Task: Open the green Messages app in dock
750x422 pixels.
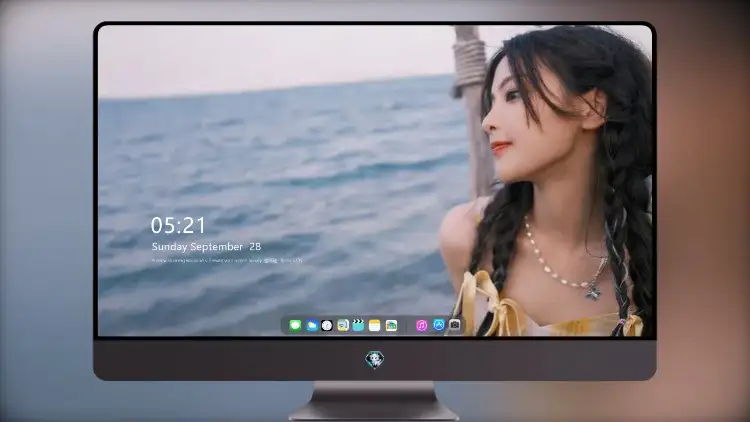Action: [x=295, y=325]
